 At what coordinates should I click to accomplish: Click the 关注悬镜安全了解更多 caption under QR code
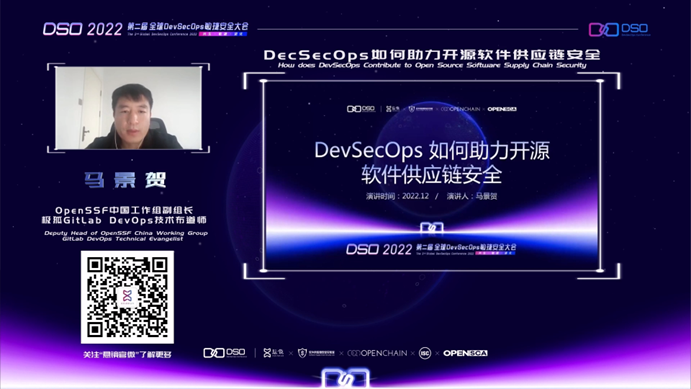coord(127,354)
